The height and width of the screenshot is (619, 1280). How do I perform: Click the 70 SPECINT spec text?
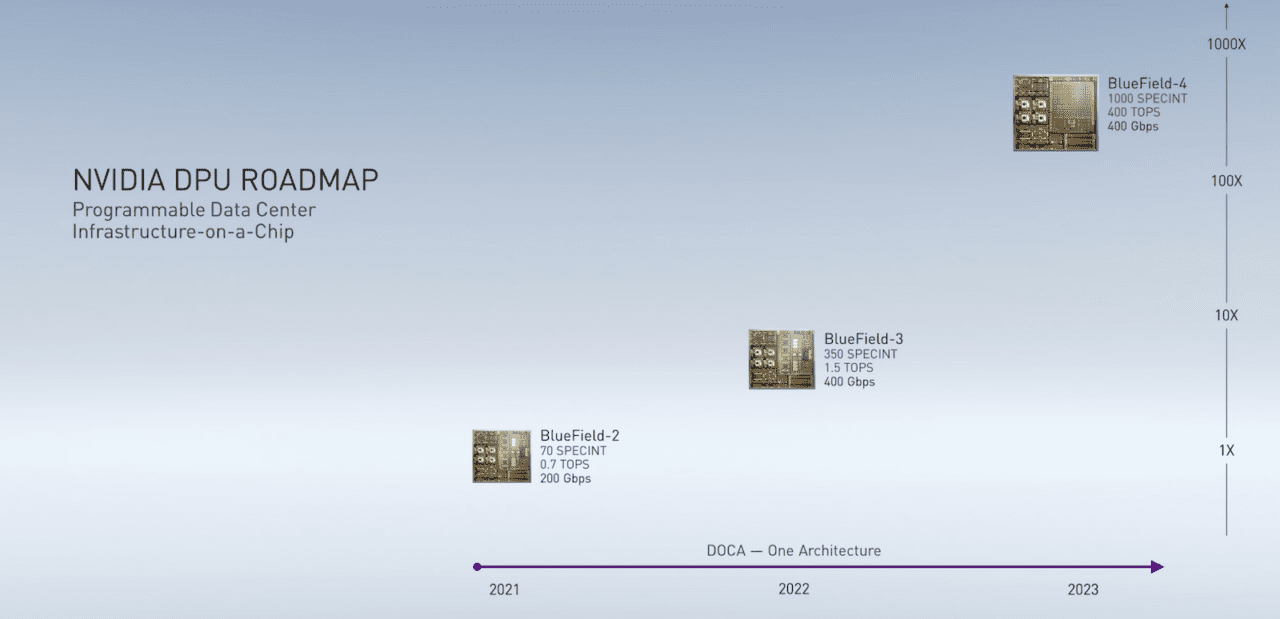(573, 451)
